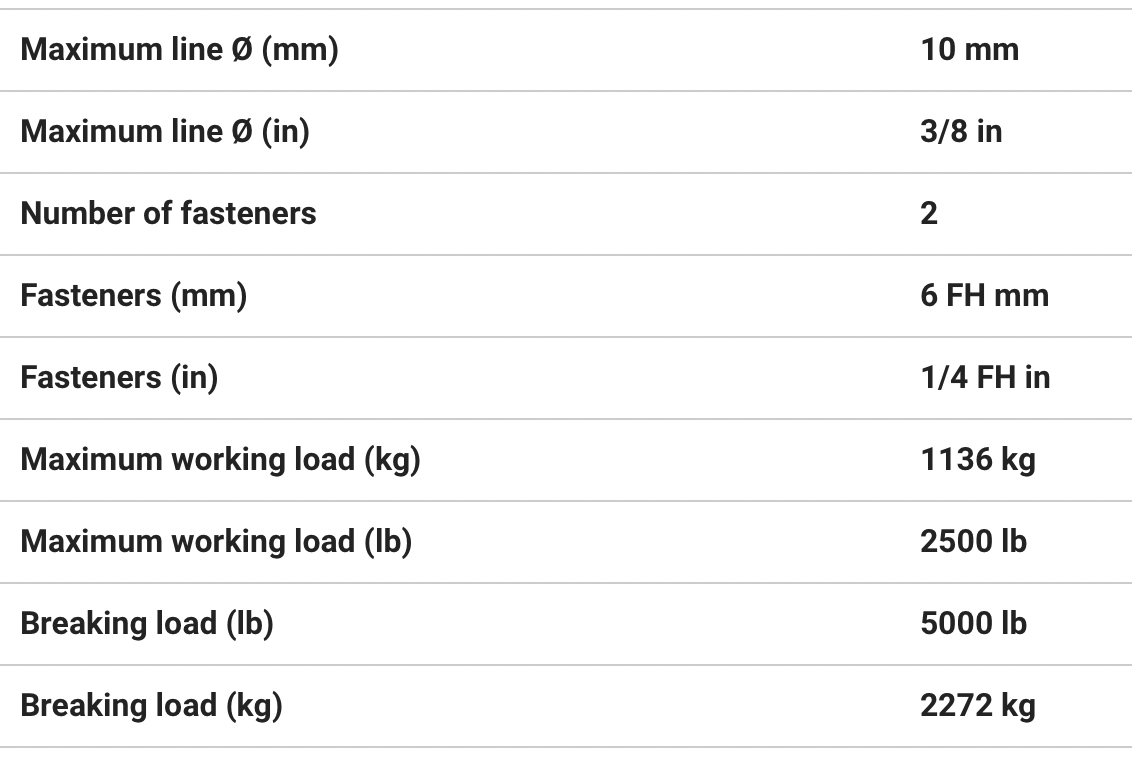The height and width of the screenshot is (774, 1132).
Task: Select the 3/8 in value
Action: [960, 131]
